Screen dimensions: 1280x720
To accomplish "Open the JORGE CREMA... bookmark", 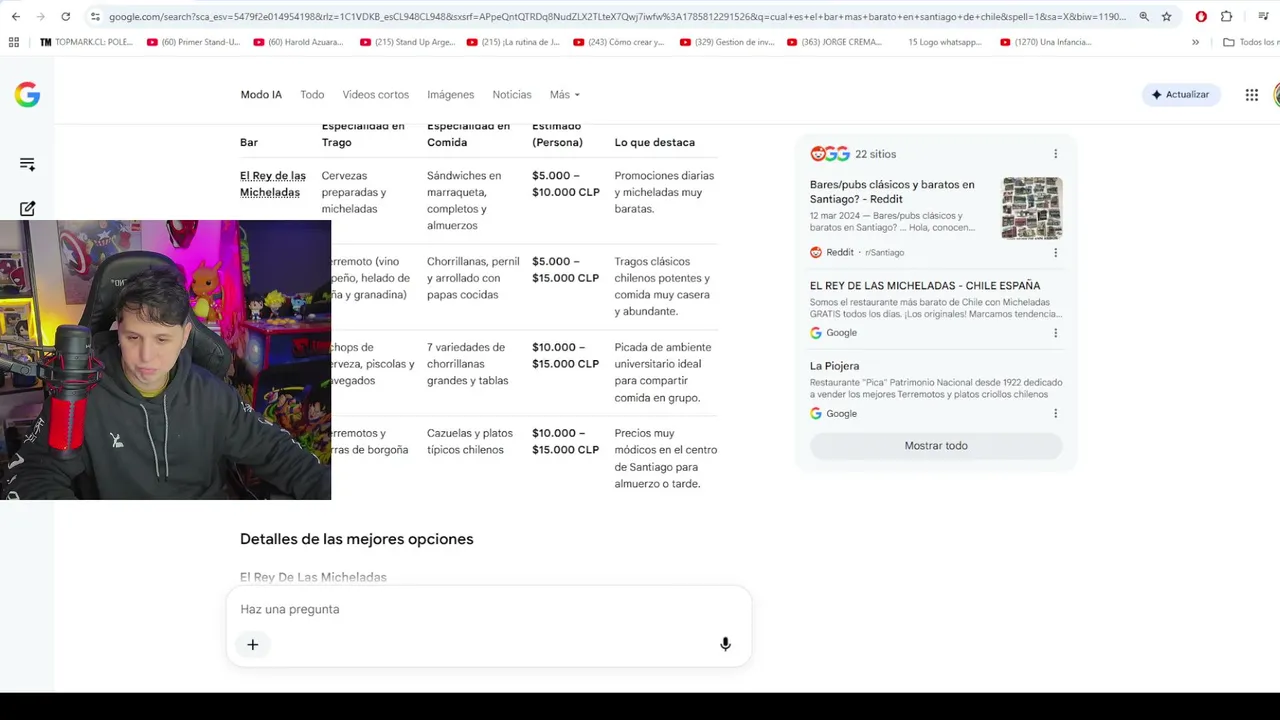I will pyautogui.click(x=834, y=42).
